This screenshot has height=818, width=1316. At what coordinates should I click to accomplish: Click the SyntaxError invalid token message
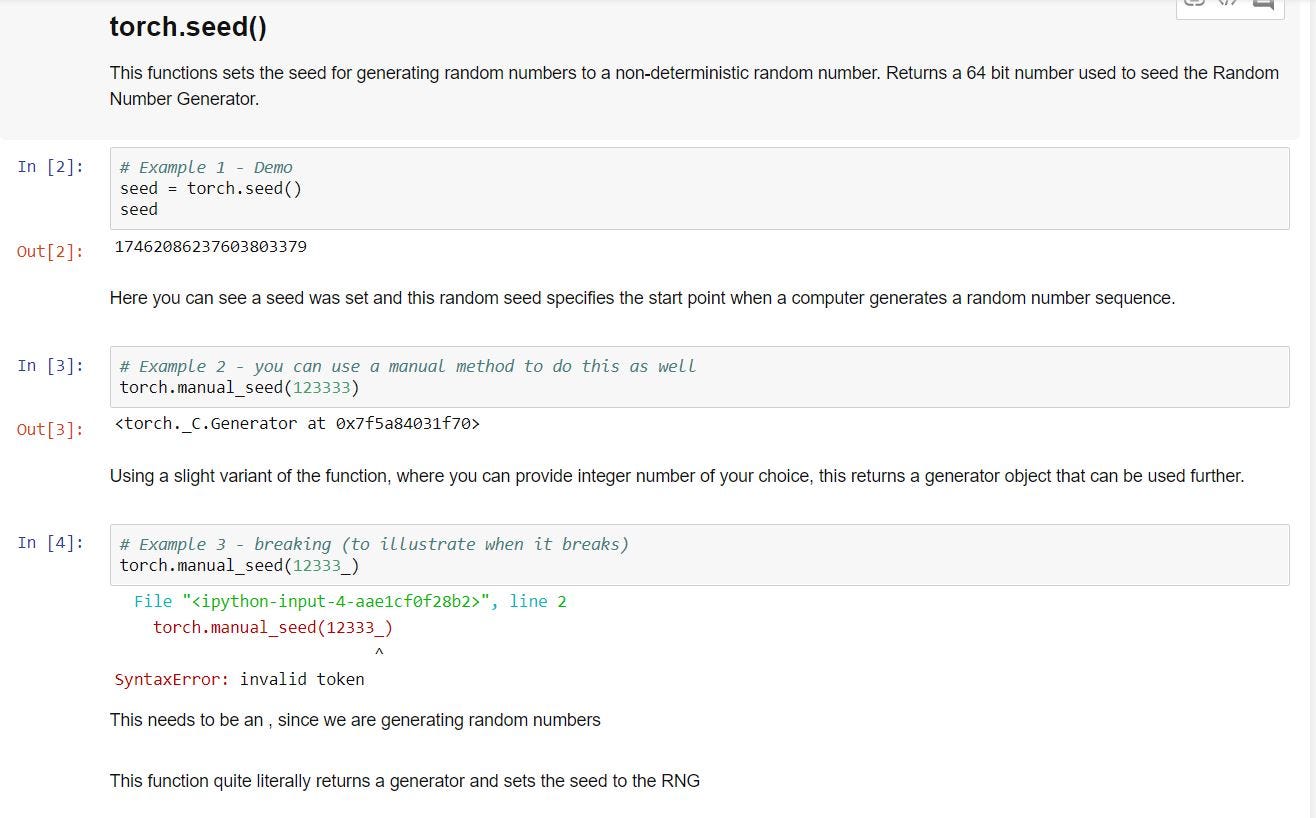(240, 680)
